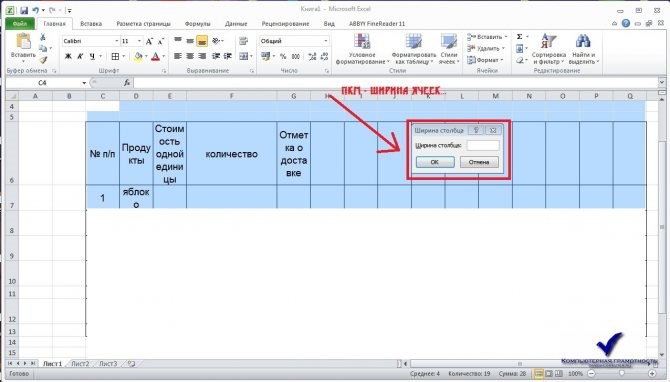This screenshot has width=670, height=382.
Task: Toggle italic (К) formatting
Action: click(x=80, y=56)
